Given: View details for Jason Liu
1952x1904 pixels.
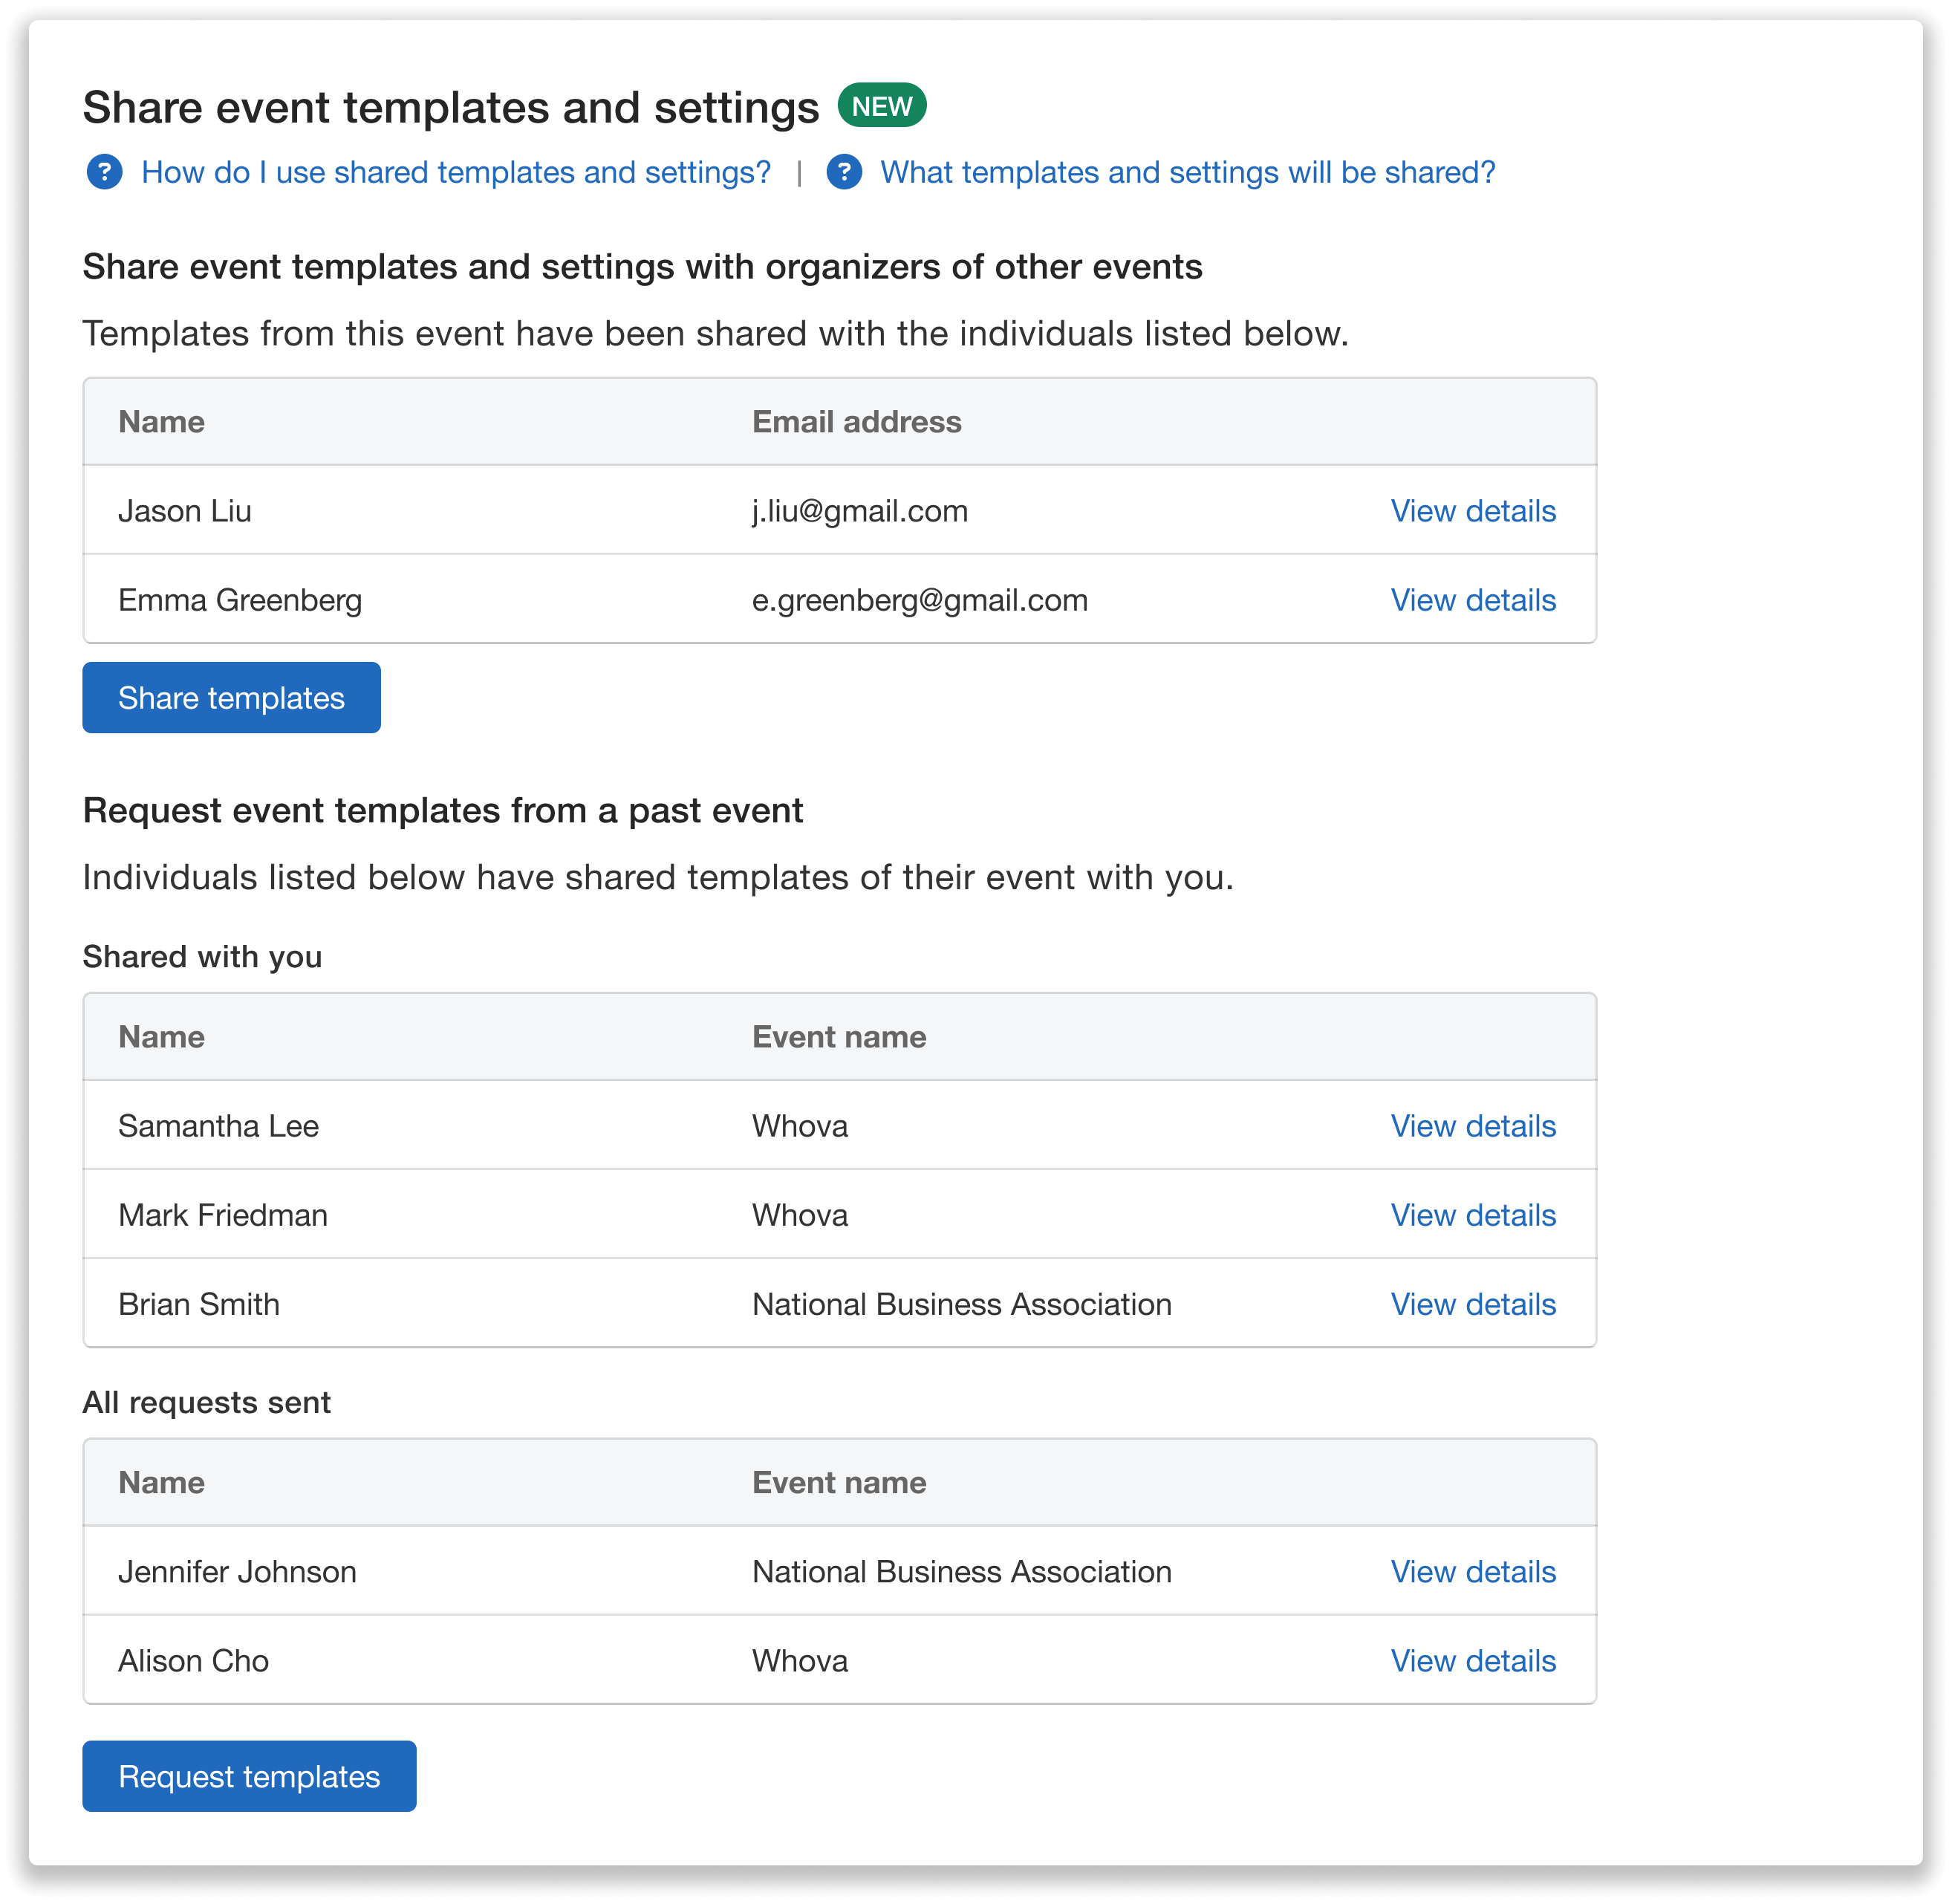Looking at the screenshot, I should click(x=1473, y=510).
